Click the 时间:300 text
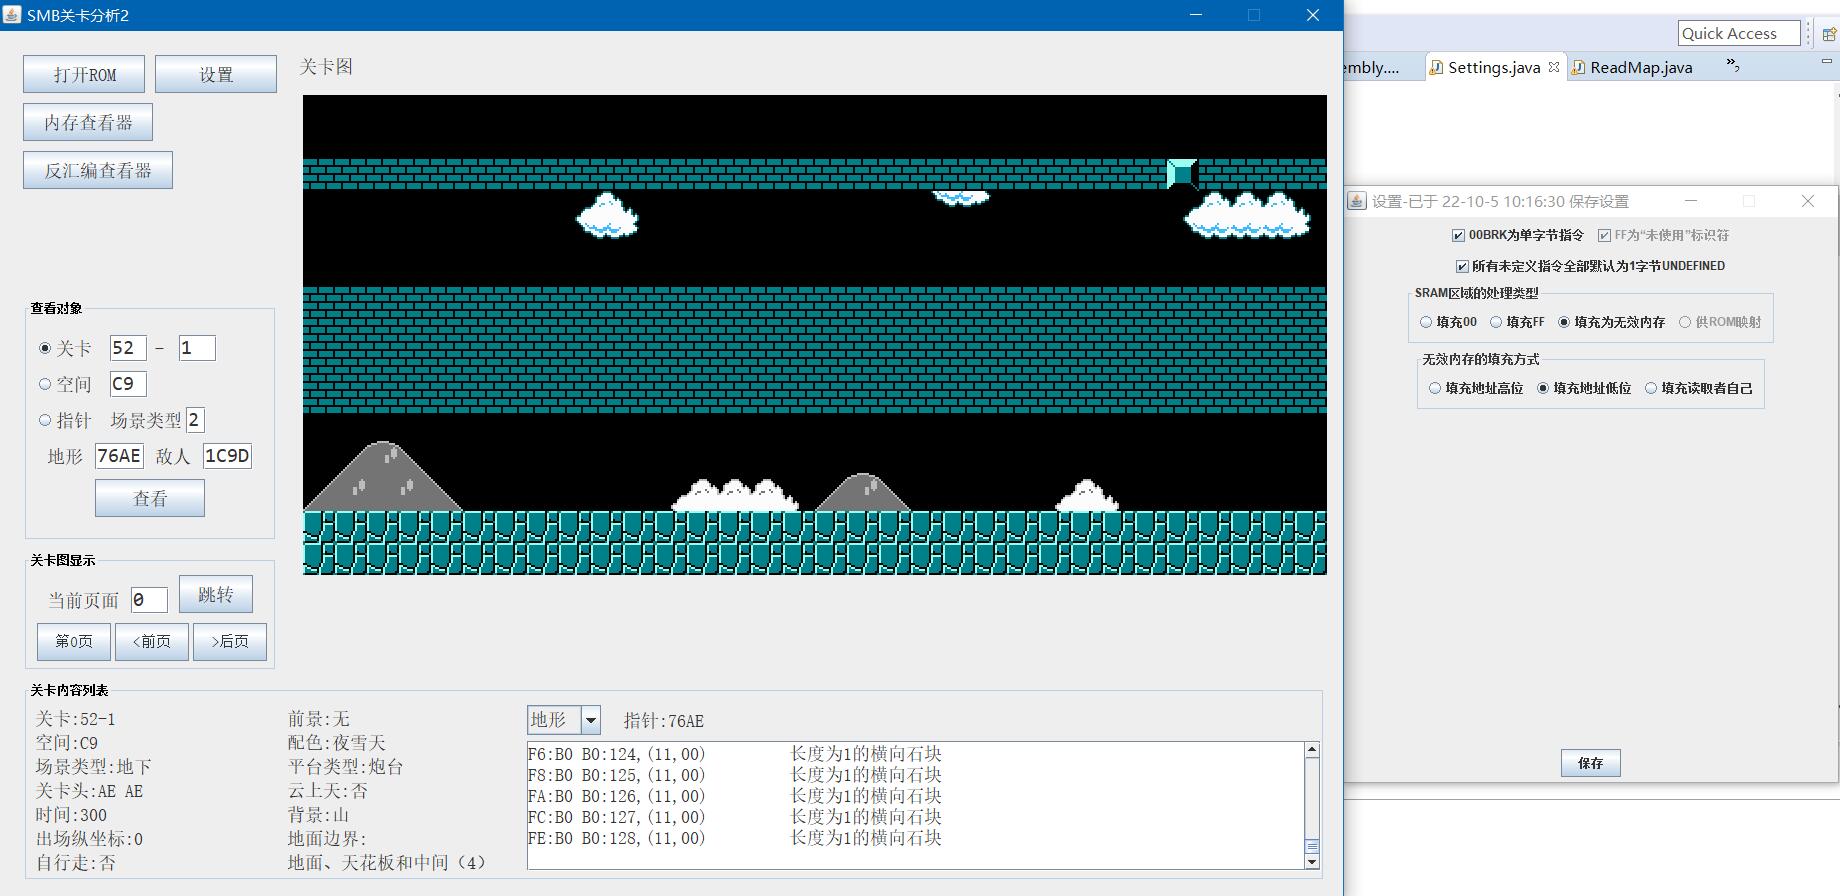Viewport: 1840px width, 896px height. click(x=71, y=815)
